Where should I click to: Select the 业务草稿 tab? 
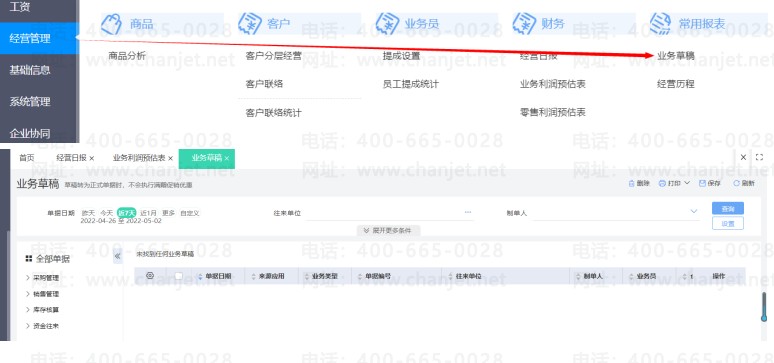207,158
